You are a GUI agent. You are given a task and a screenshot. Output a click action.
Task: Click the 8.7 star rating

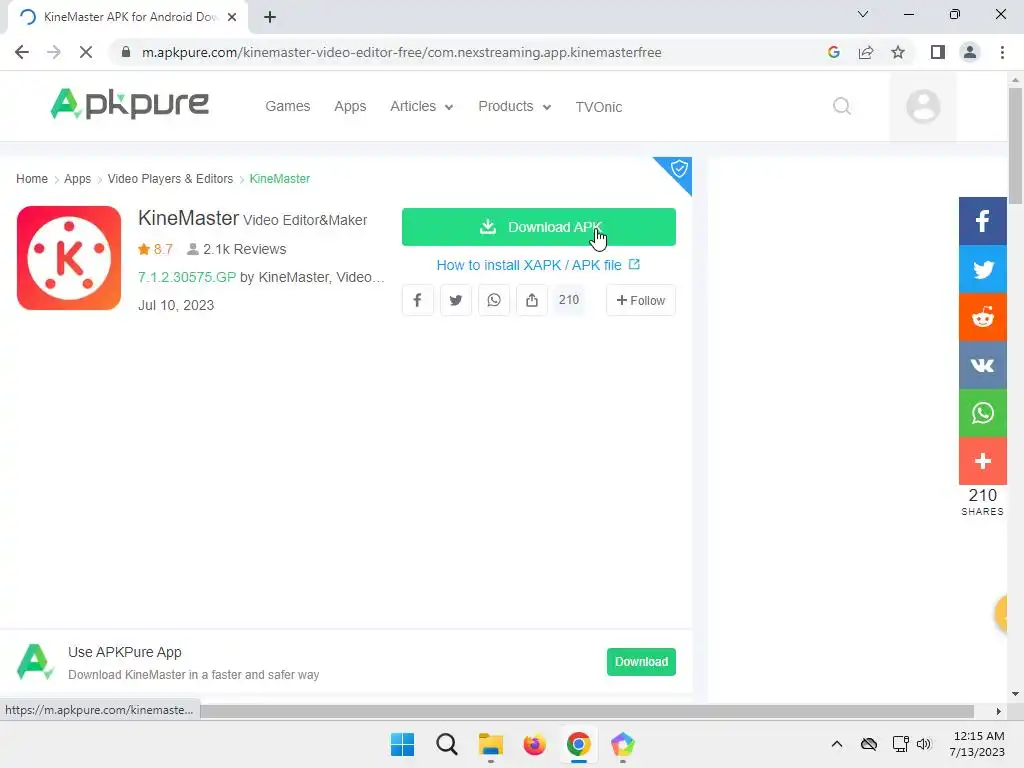(x=155, y=249)
